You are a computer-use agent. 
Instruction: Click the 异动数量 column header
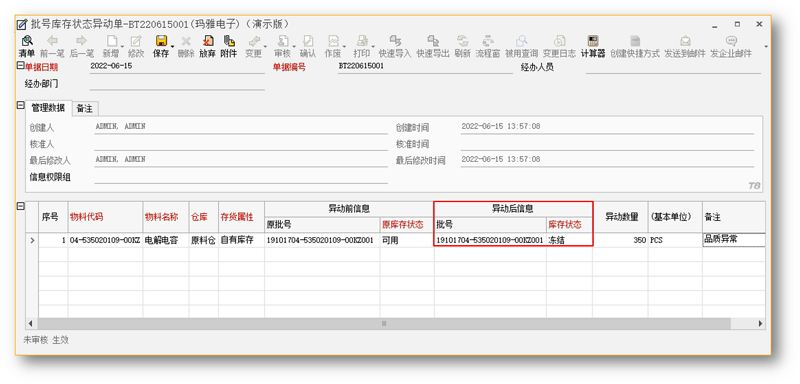620,217
